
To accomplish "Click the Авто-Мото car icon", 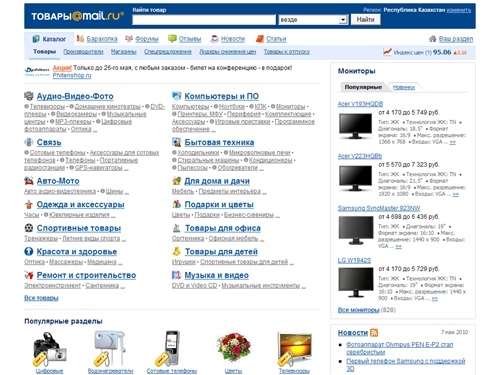I will point(29,181).
